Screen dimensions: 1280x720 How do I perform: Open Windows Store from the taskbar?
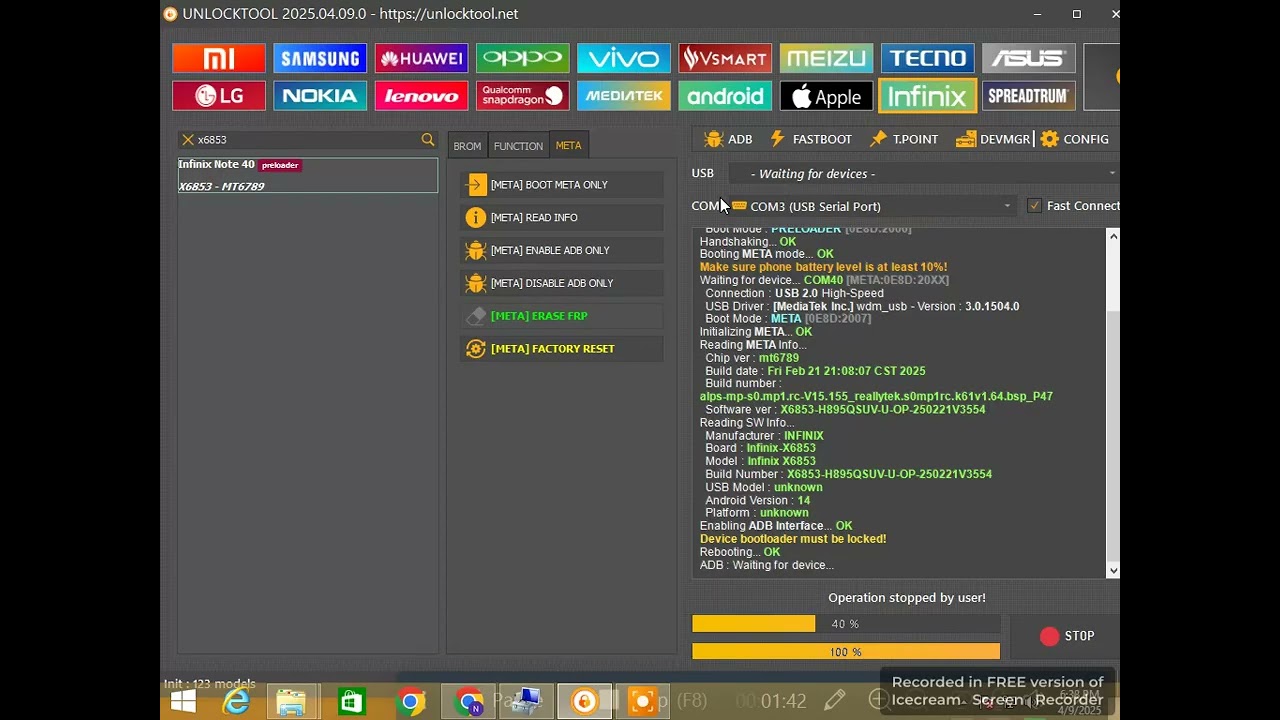click(351, 702)
